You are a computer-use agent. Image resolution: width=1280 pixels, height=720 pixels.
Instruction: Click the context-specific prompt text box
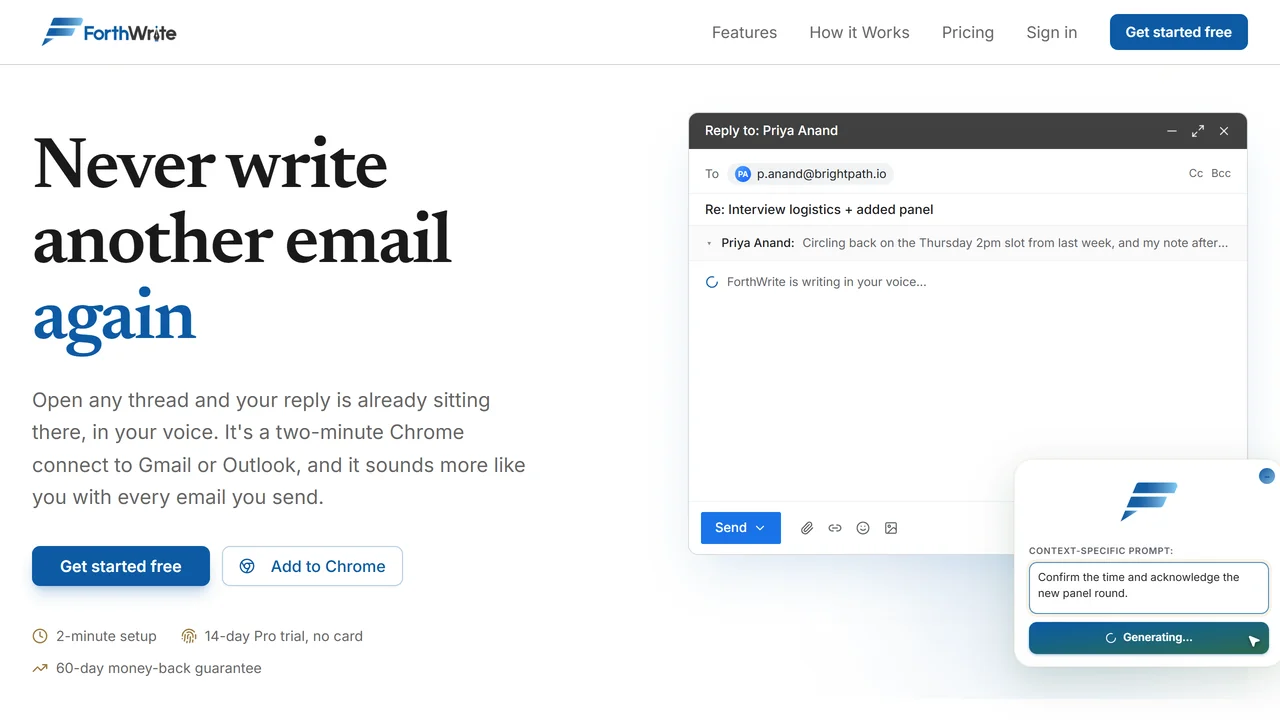1148,586
